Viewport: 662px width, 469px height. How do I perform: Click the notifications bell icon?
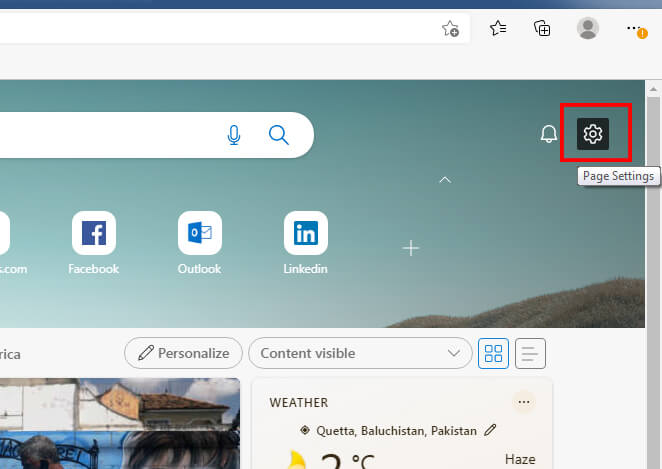point(548,134)
